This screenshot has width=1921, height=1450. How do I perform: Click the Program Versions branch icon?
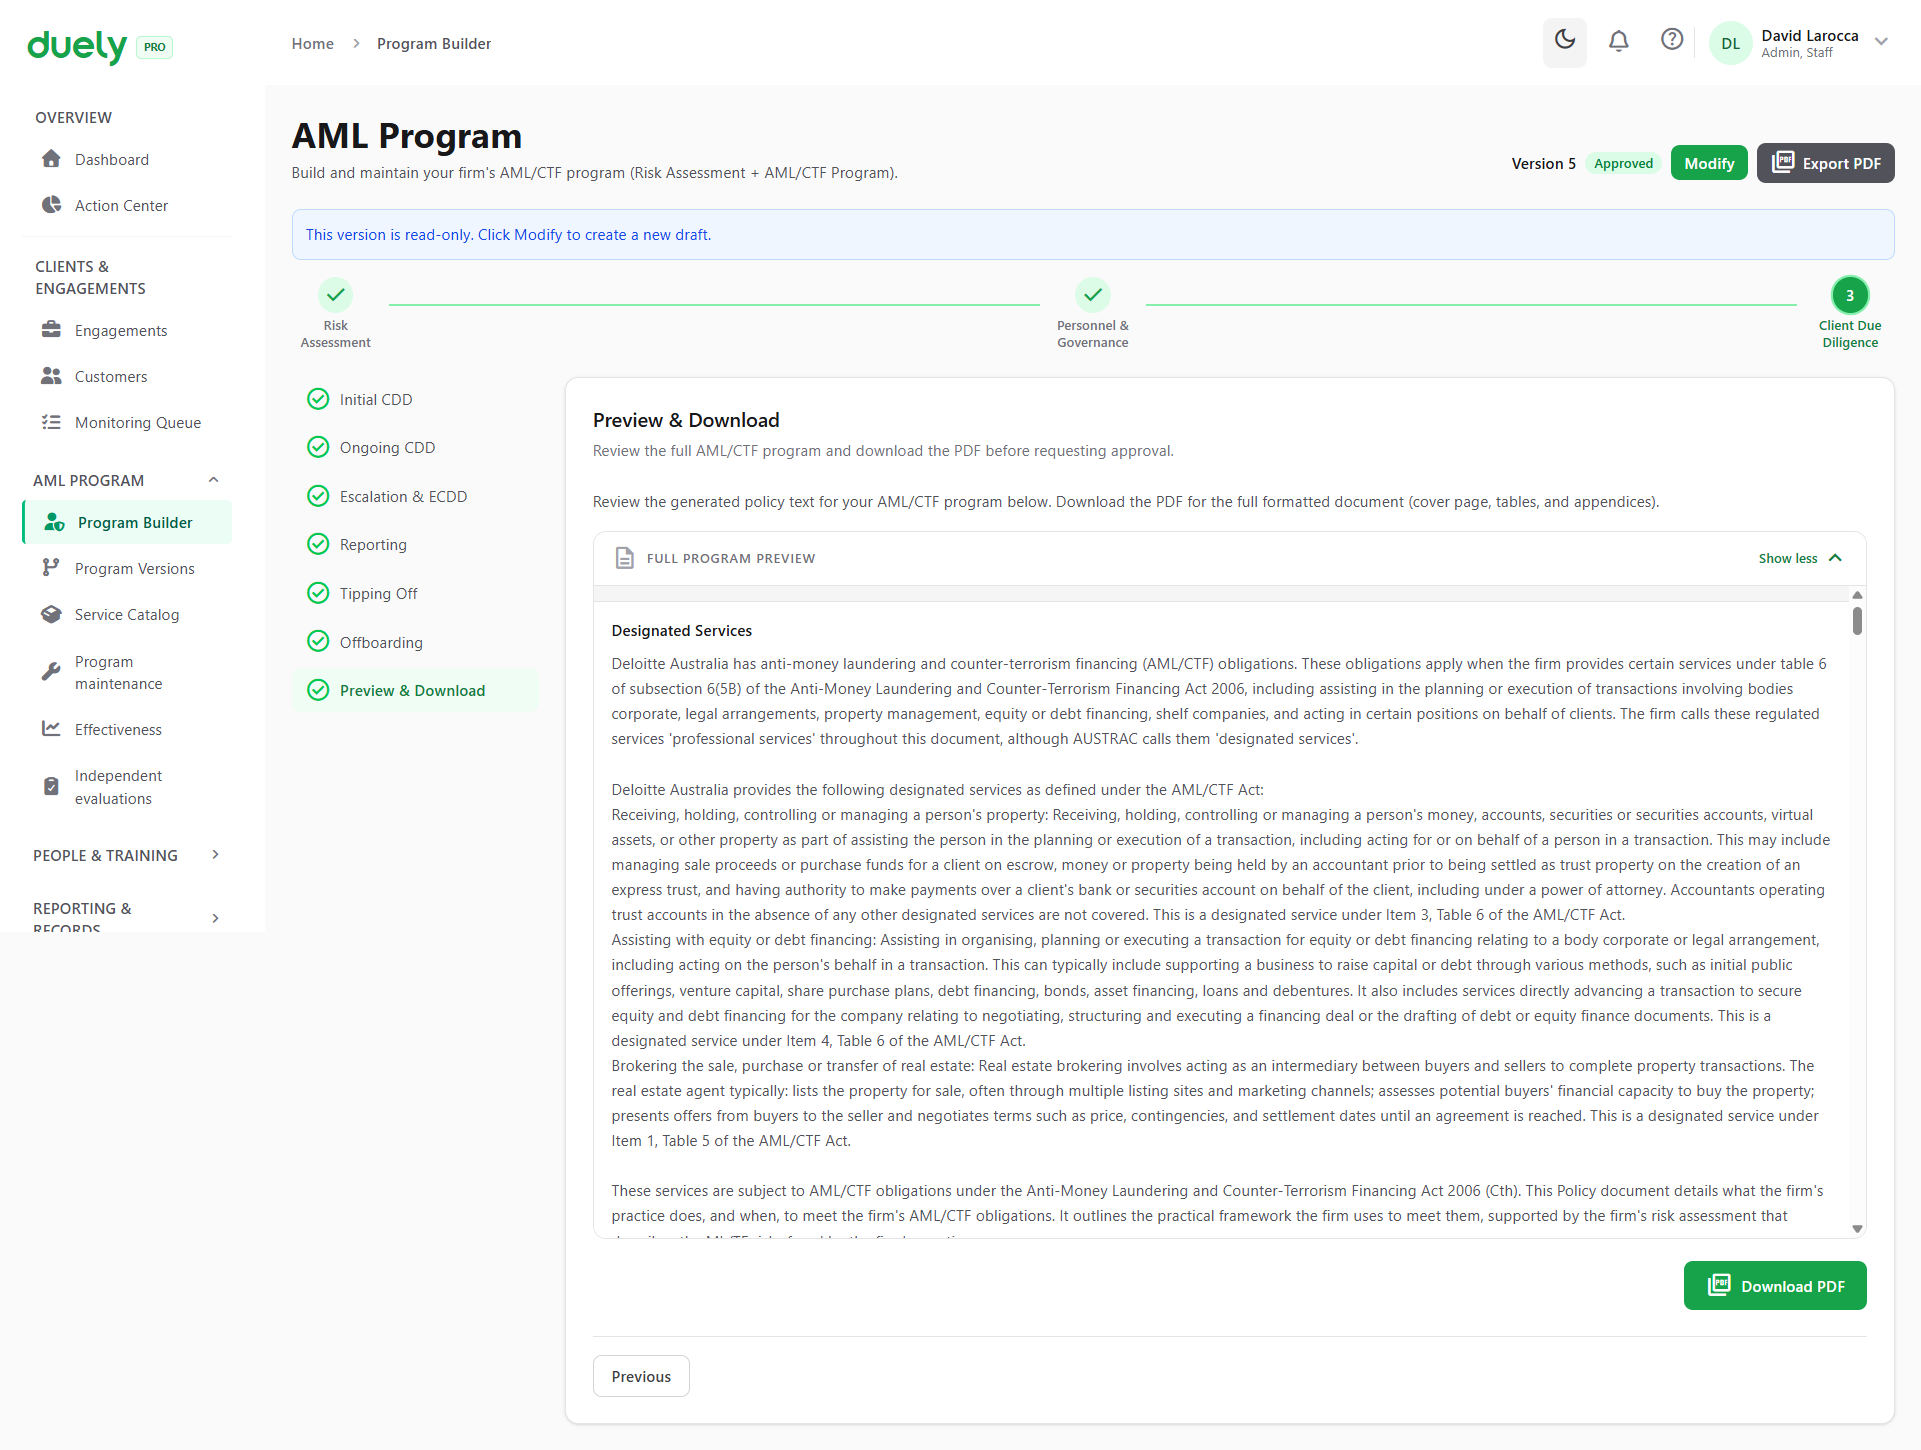click(51, 568)
